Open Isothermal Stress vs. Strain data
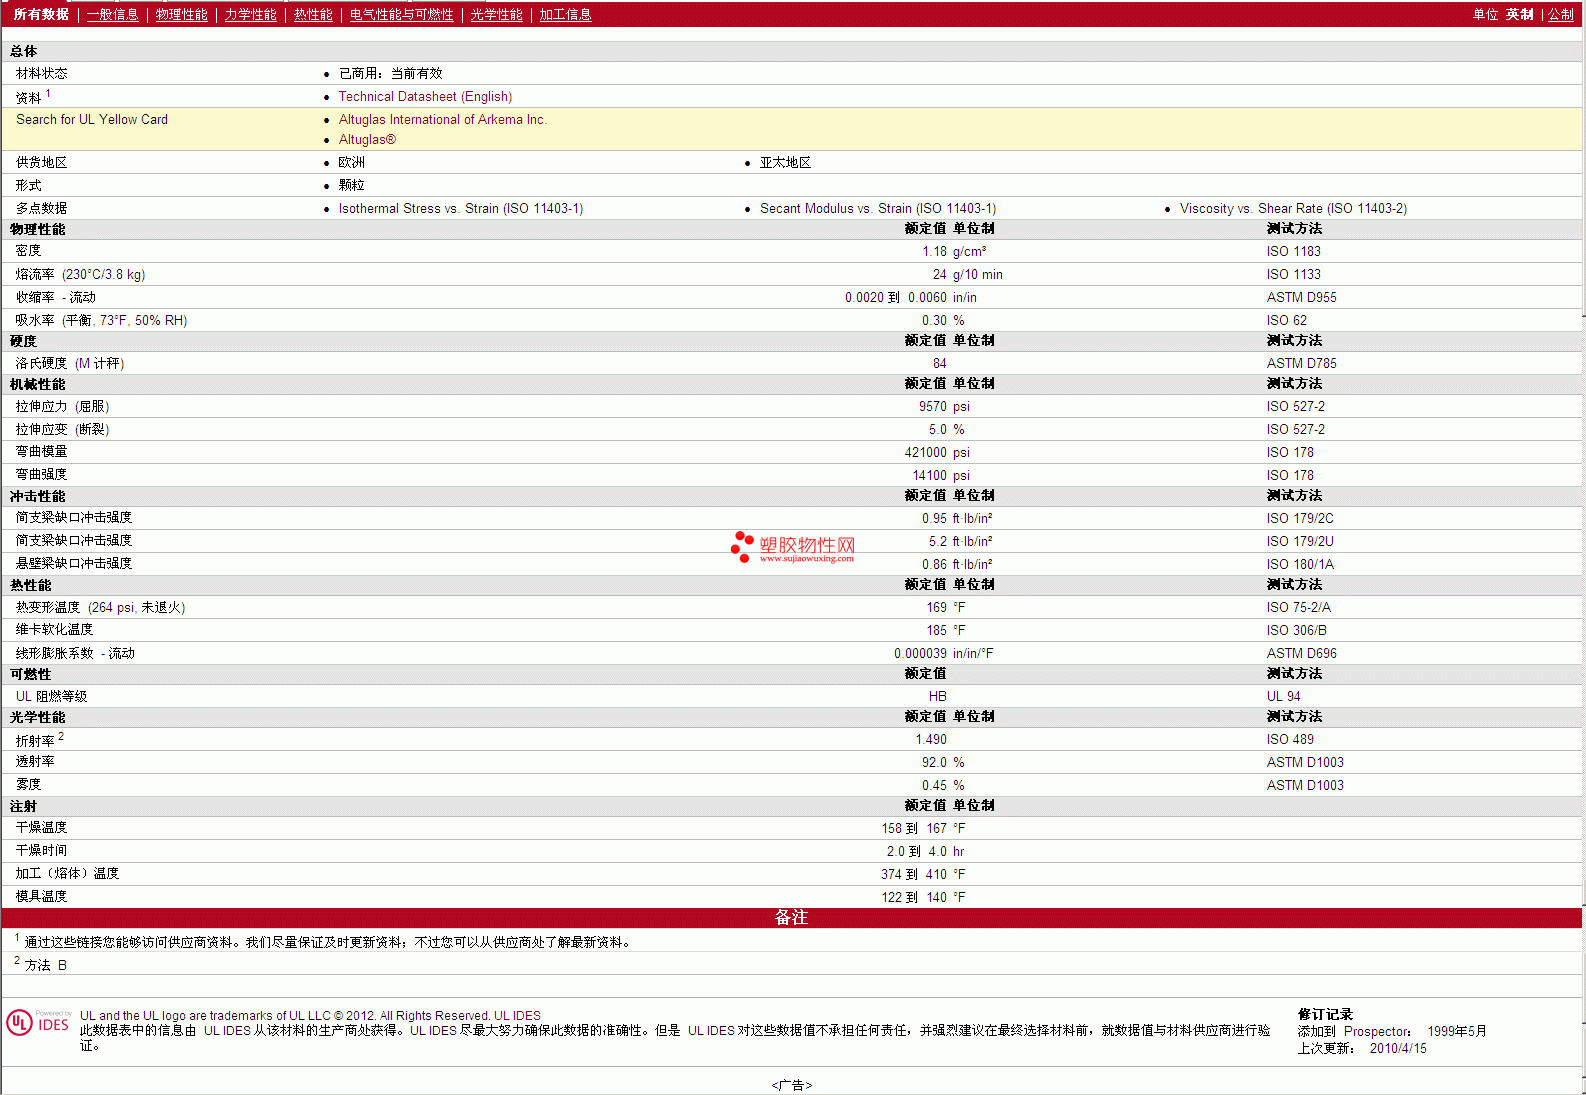 (x=460, y=209)
